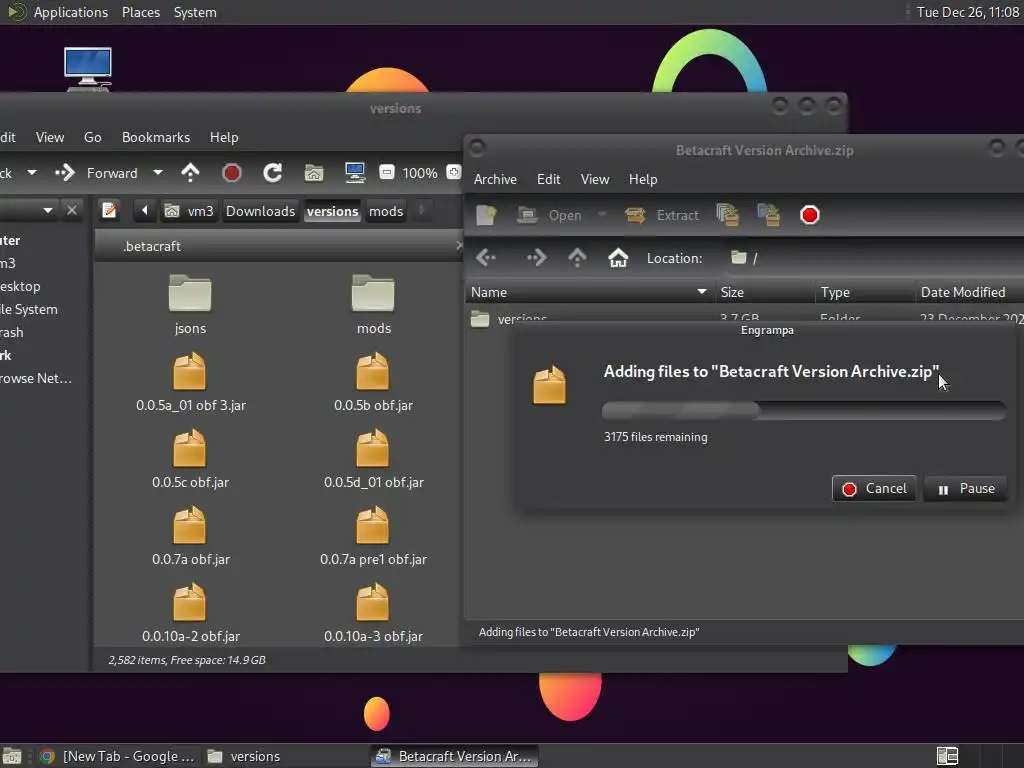Stop loading in the versions file manager

pos(231,173)
